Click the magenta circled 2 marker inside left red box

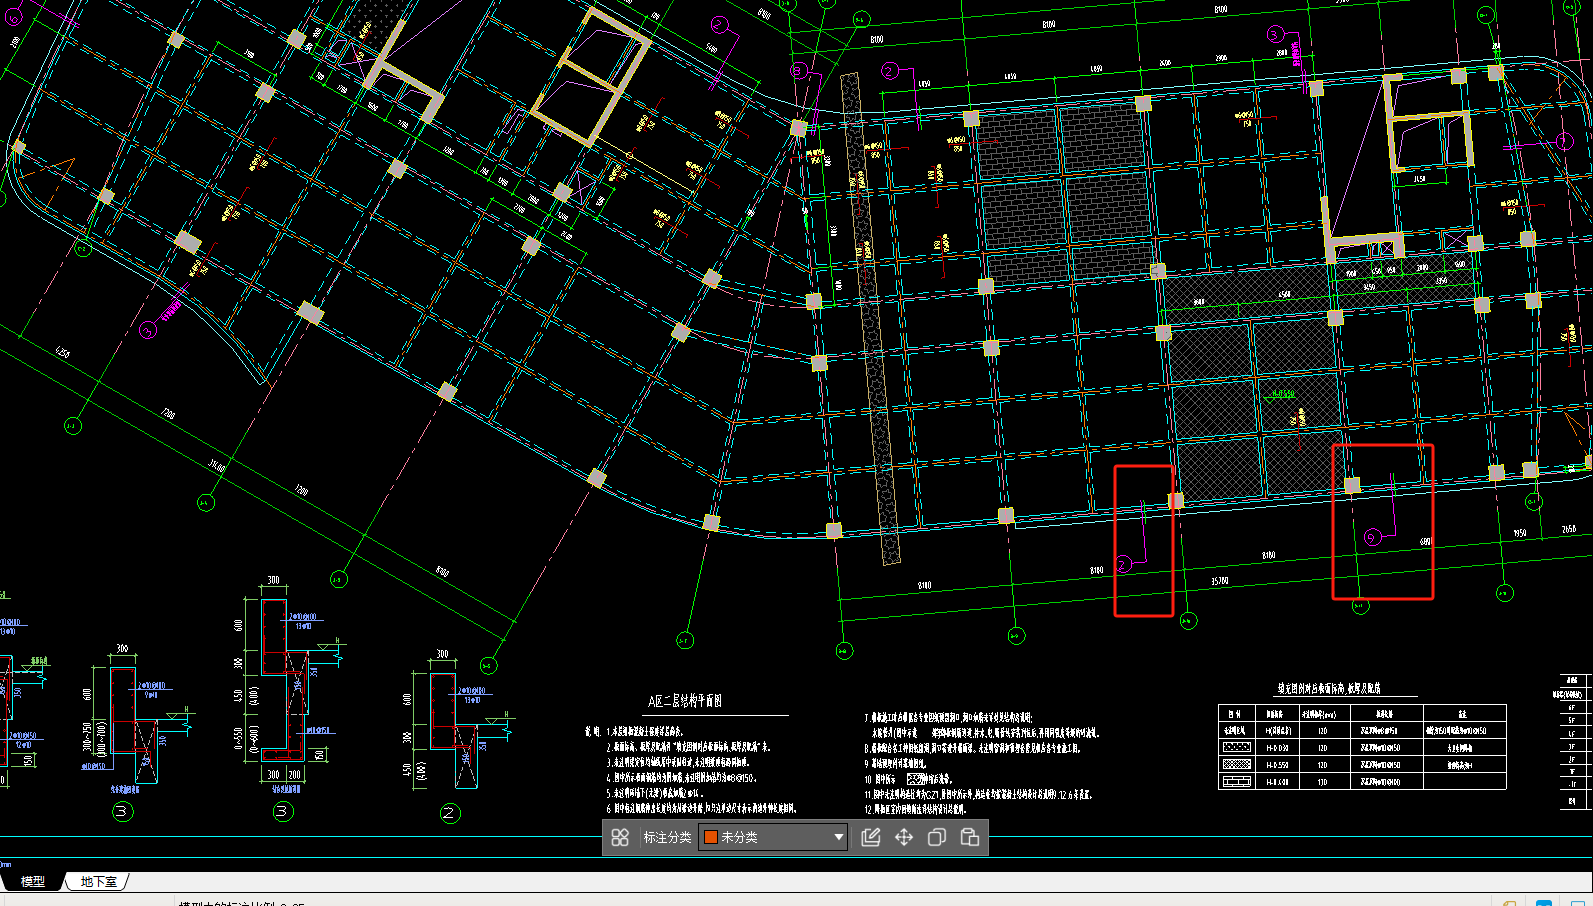(1123, 565)
